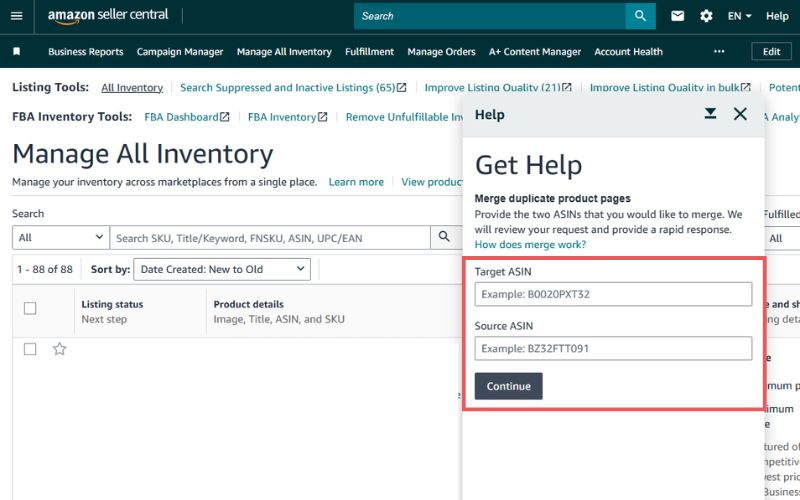Minimize the Help panel with collapse icon
This screenshot has width=800, height=500.
710,114
